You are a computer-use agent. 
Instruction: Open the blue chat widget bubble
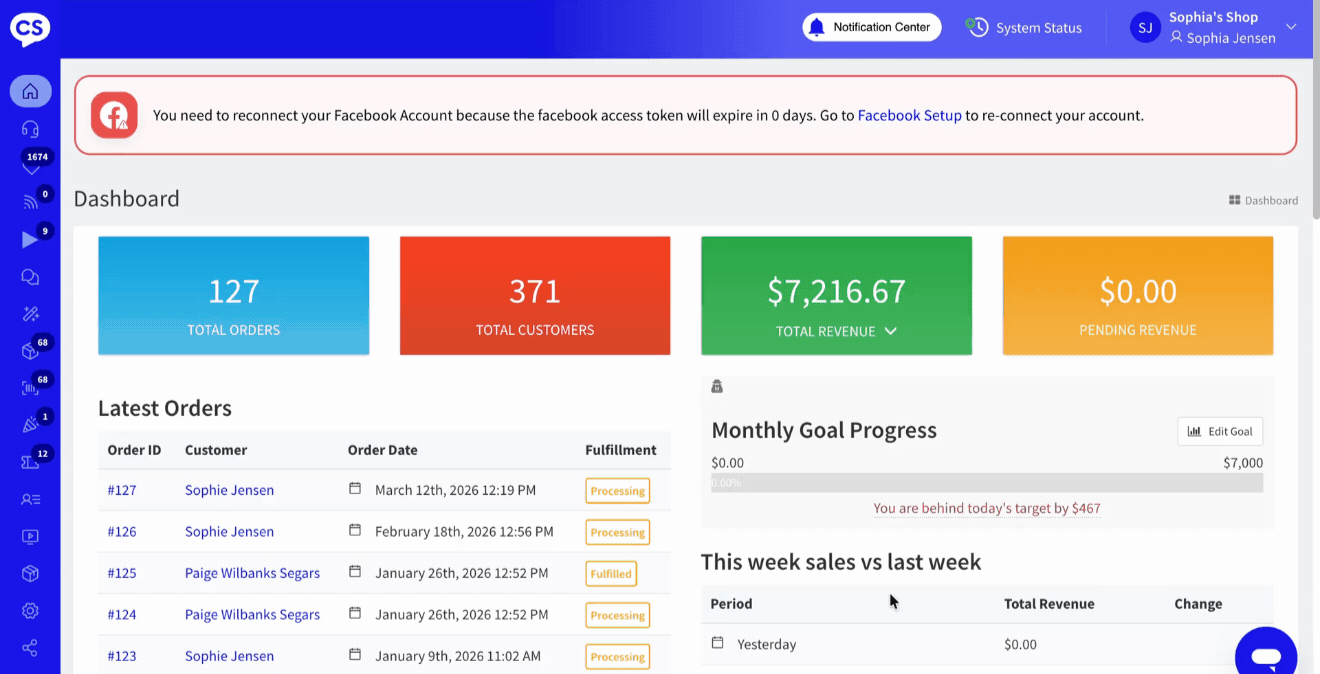click(1265, 655)
